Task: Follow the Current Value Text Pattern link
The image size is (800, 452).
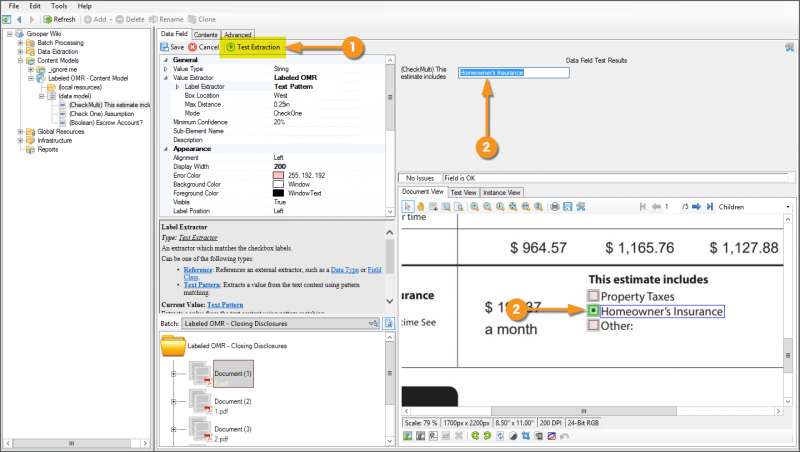Action: [225, 305]
